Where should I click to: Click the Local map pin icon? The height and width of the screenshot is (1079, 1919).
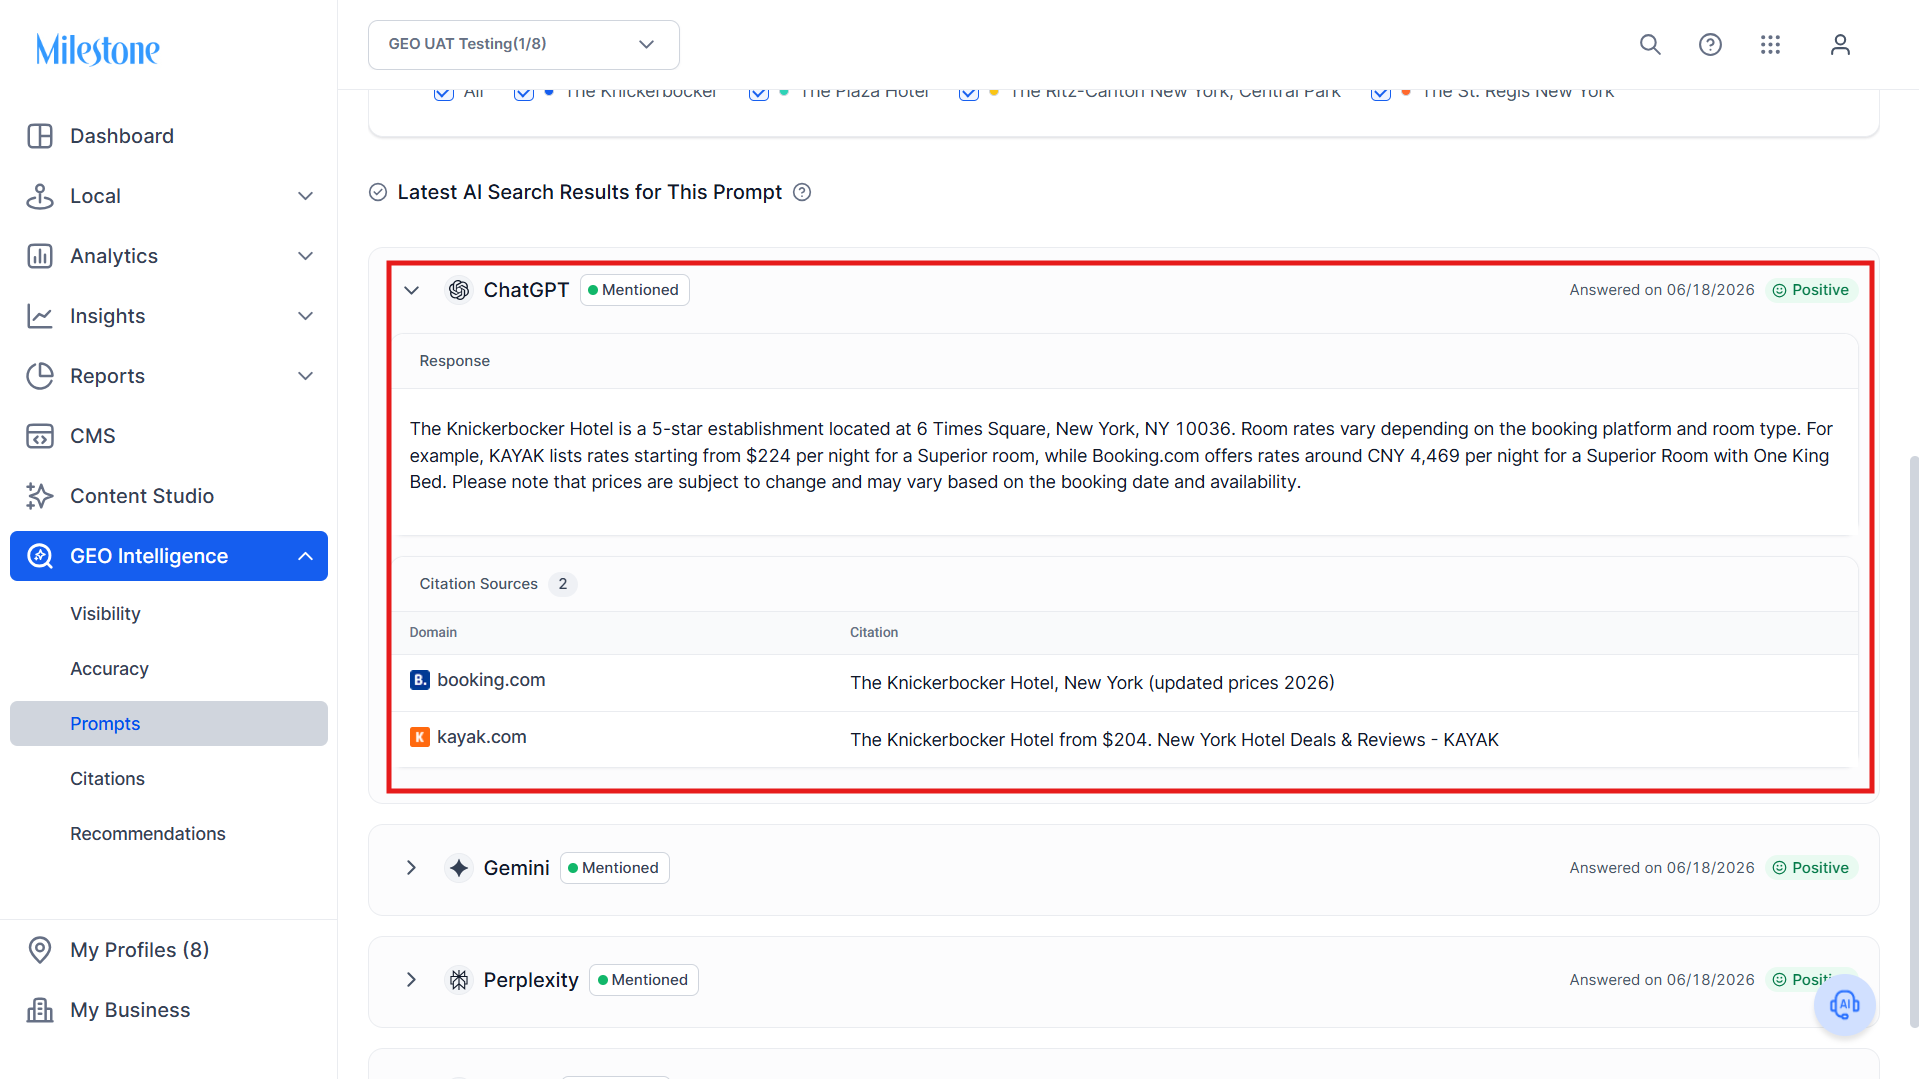(40, 196)
